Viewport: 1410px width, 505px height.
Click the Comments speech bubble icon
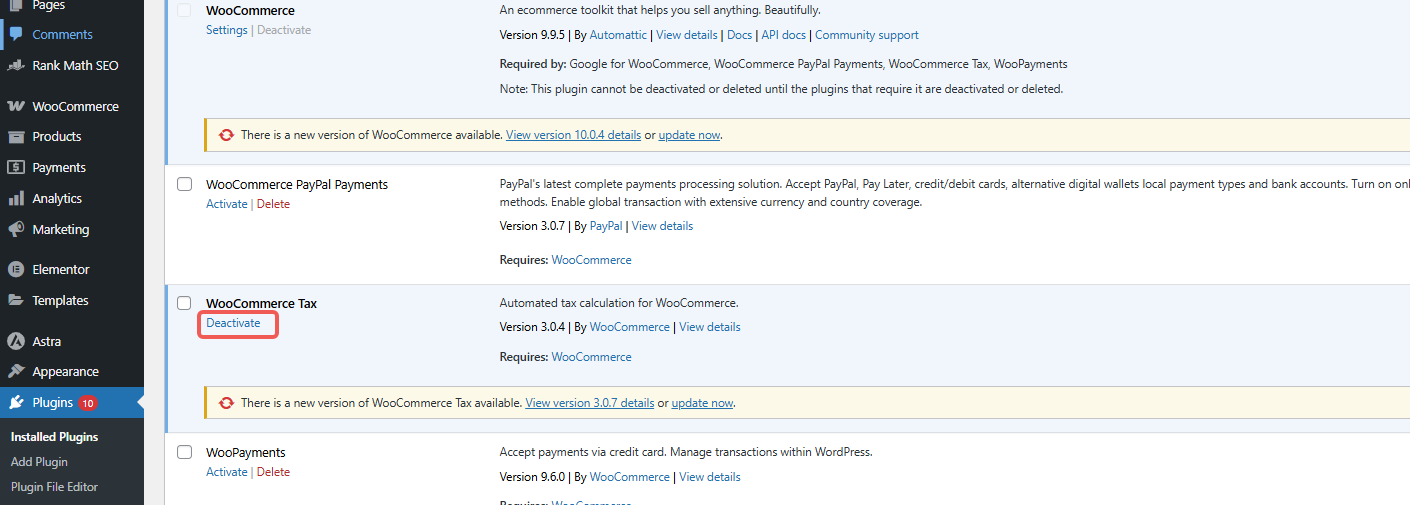(15, 34)
